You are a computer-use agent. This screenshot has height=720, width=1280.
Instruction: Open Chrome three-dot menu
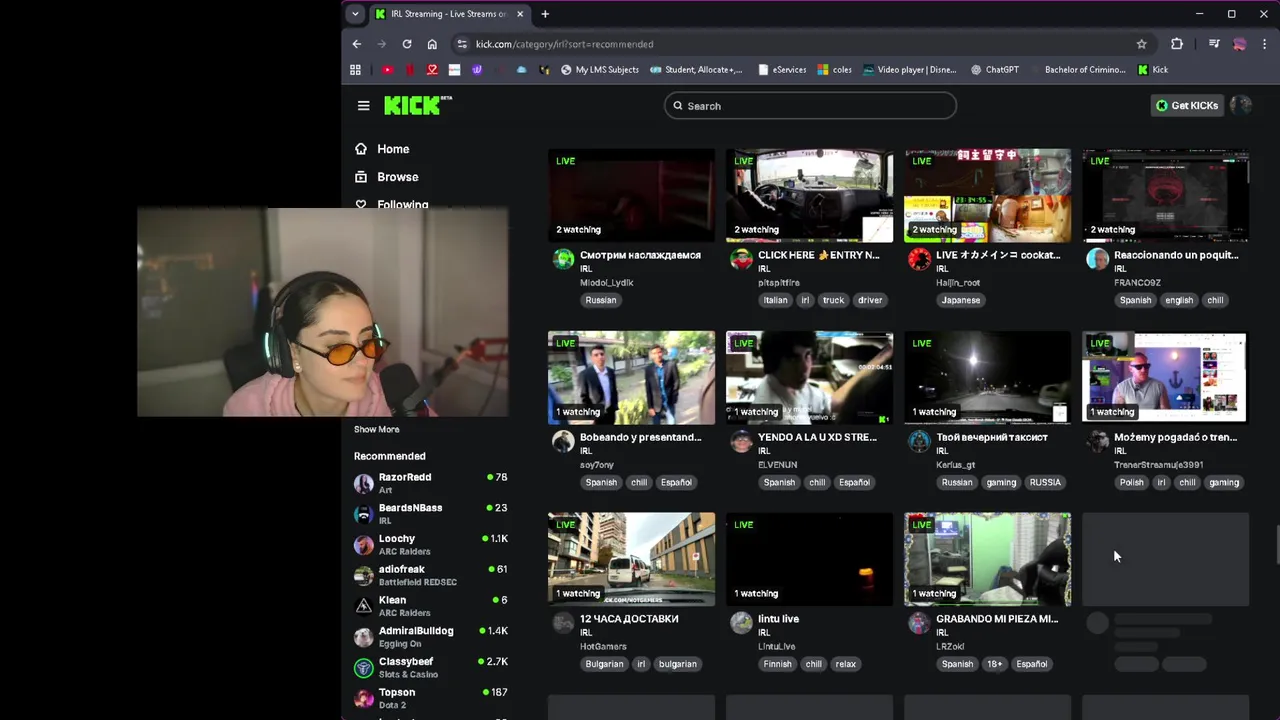click(x=1265, y=44)
